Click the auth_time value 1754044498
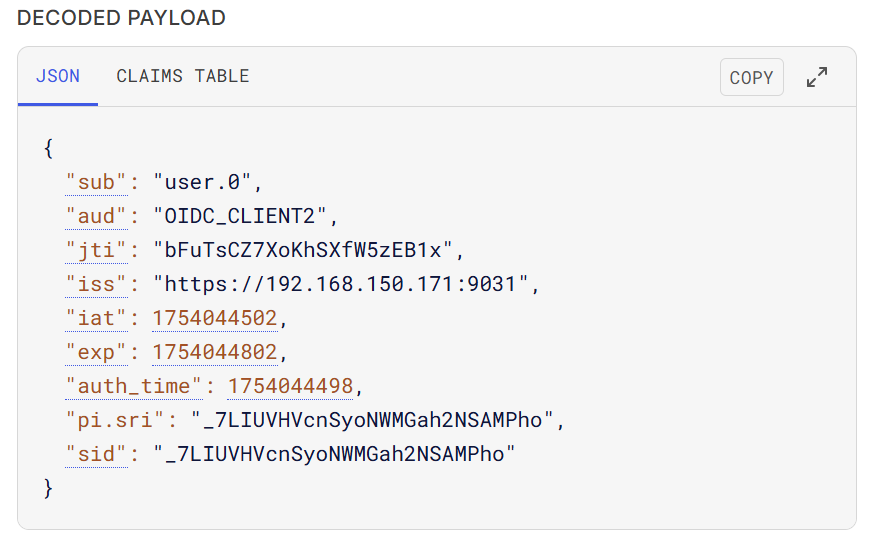The width and height of the screenshot is (888, 548). (x=291, y=386)
